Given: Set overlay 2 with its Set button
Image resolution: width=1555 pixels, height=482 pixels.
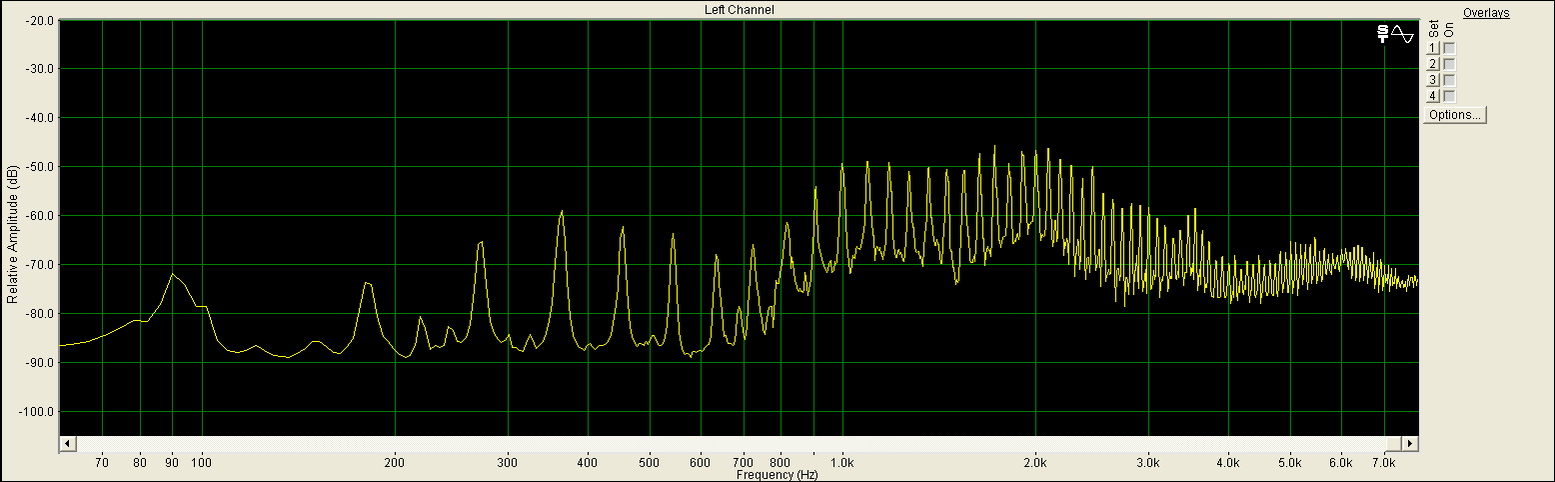Looking at the screenshot, I should pyautogui.click(x=1433, y=64).
